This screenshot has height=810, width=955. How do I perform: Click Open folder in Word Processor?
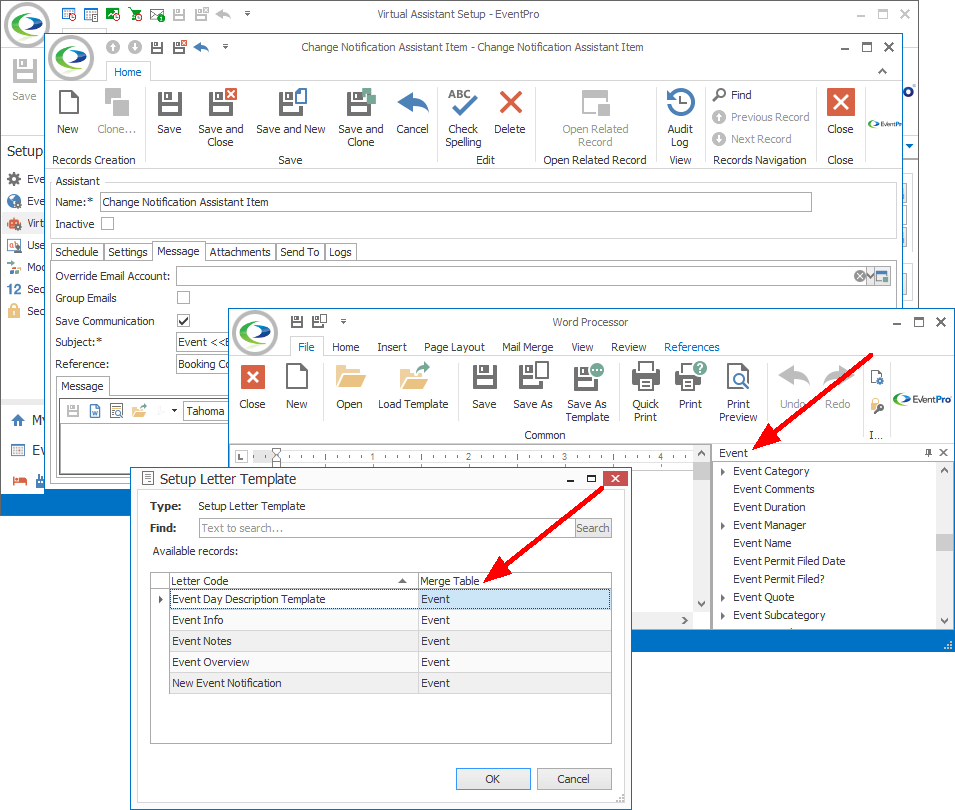[350, 387]
